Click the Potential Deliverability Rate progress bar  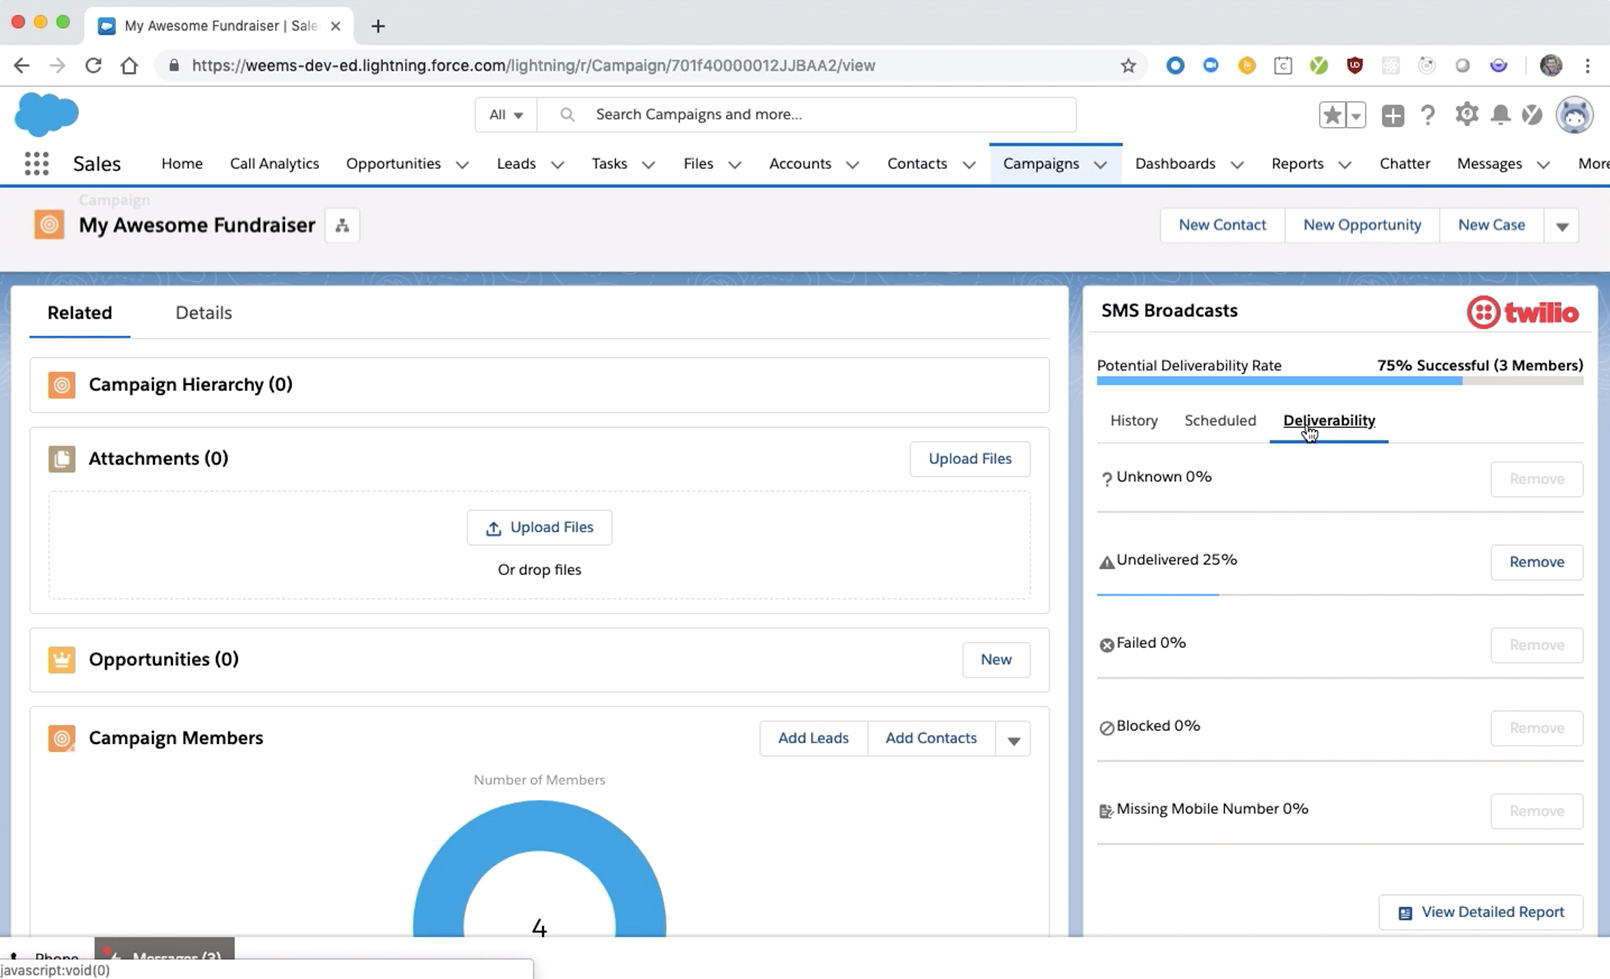[x=1339, y=381]
